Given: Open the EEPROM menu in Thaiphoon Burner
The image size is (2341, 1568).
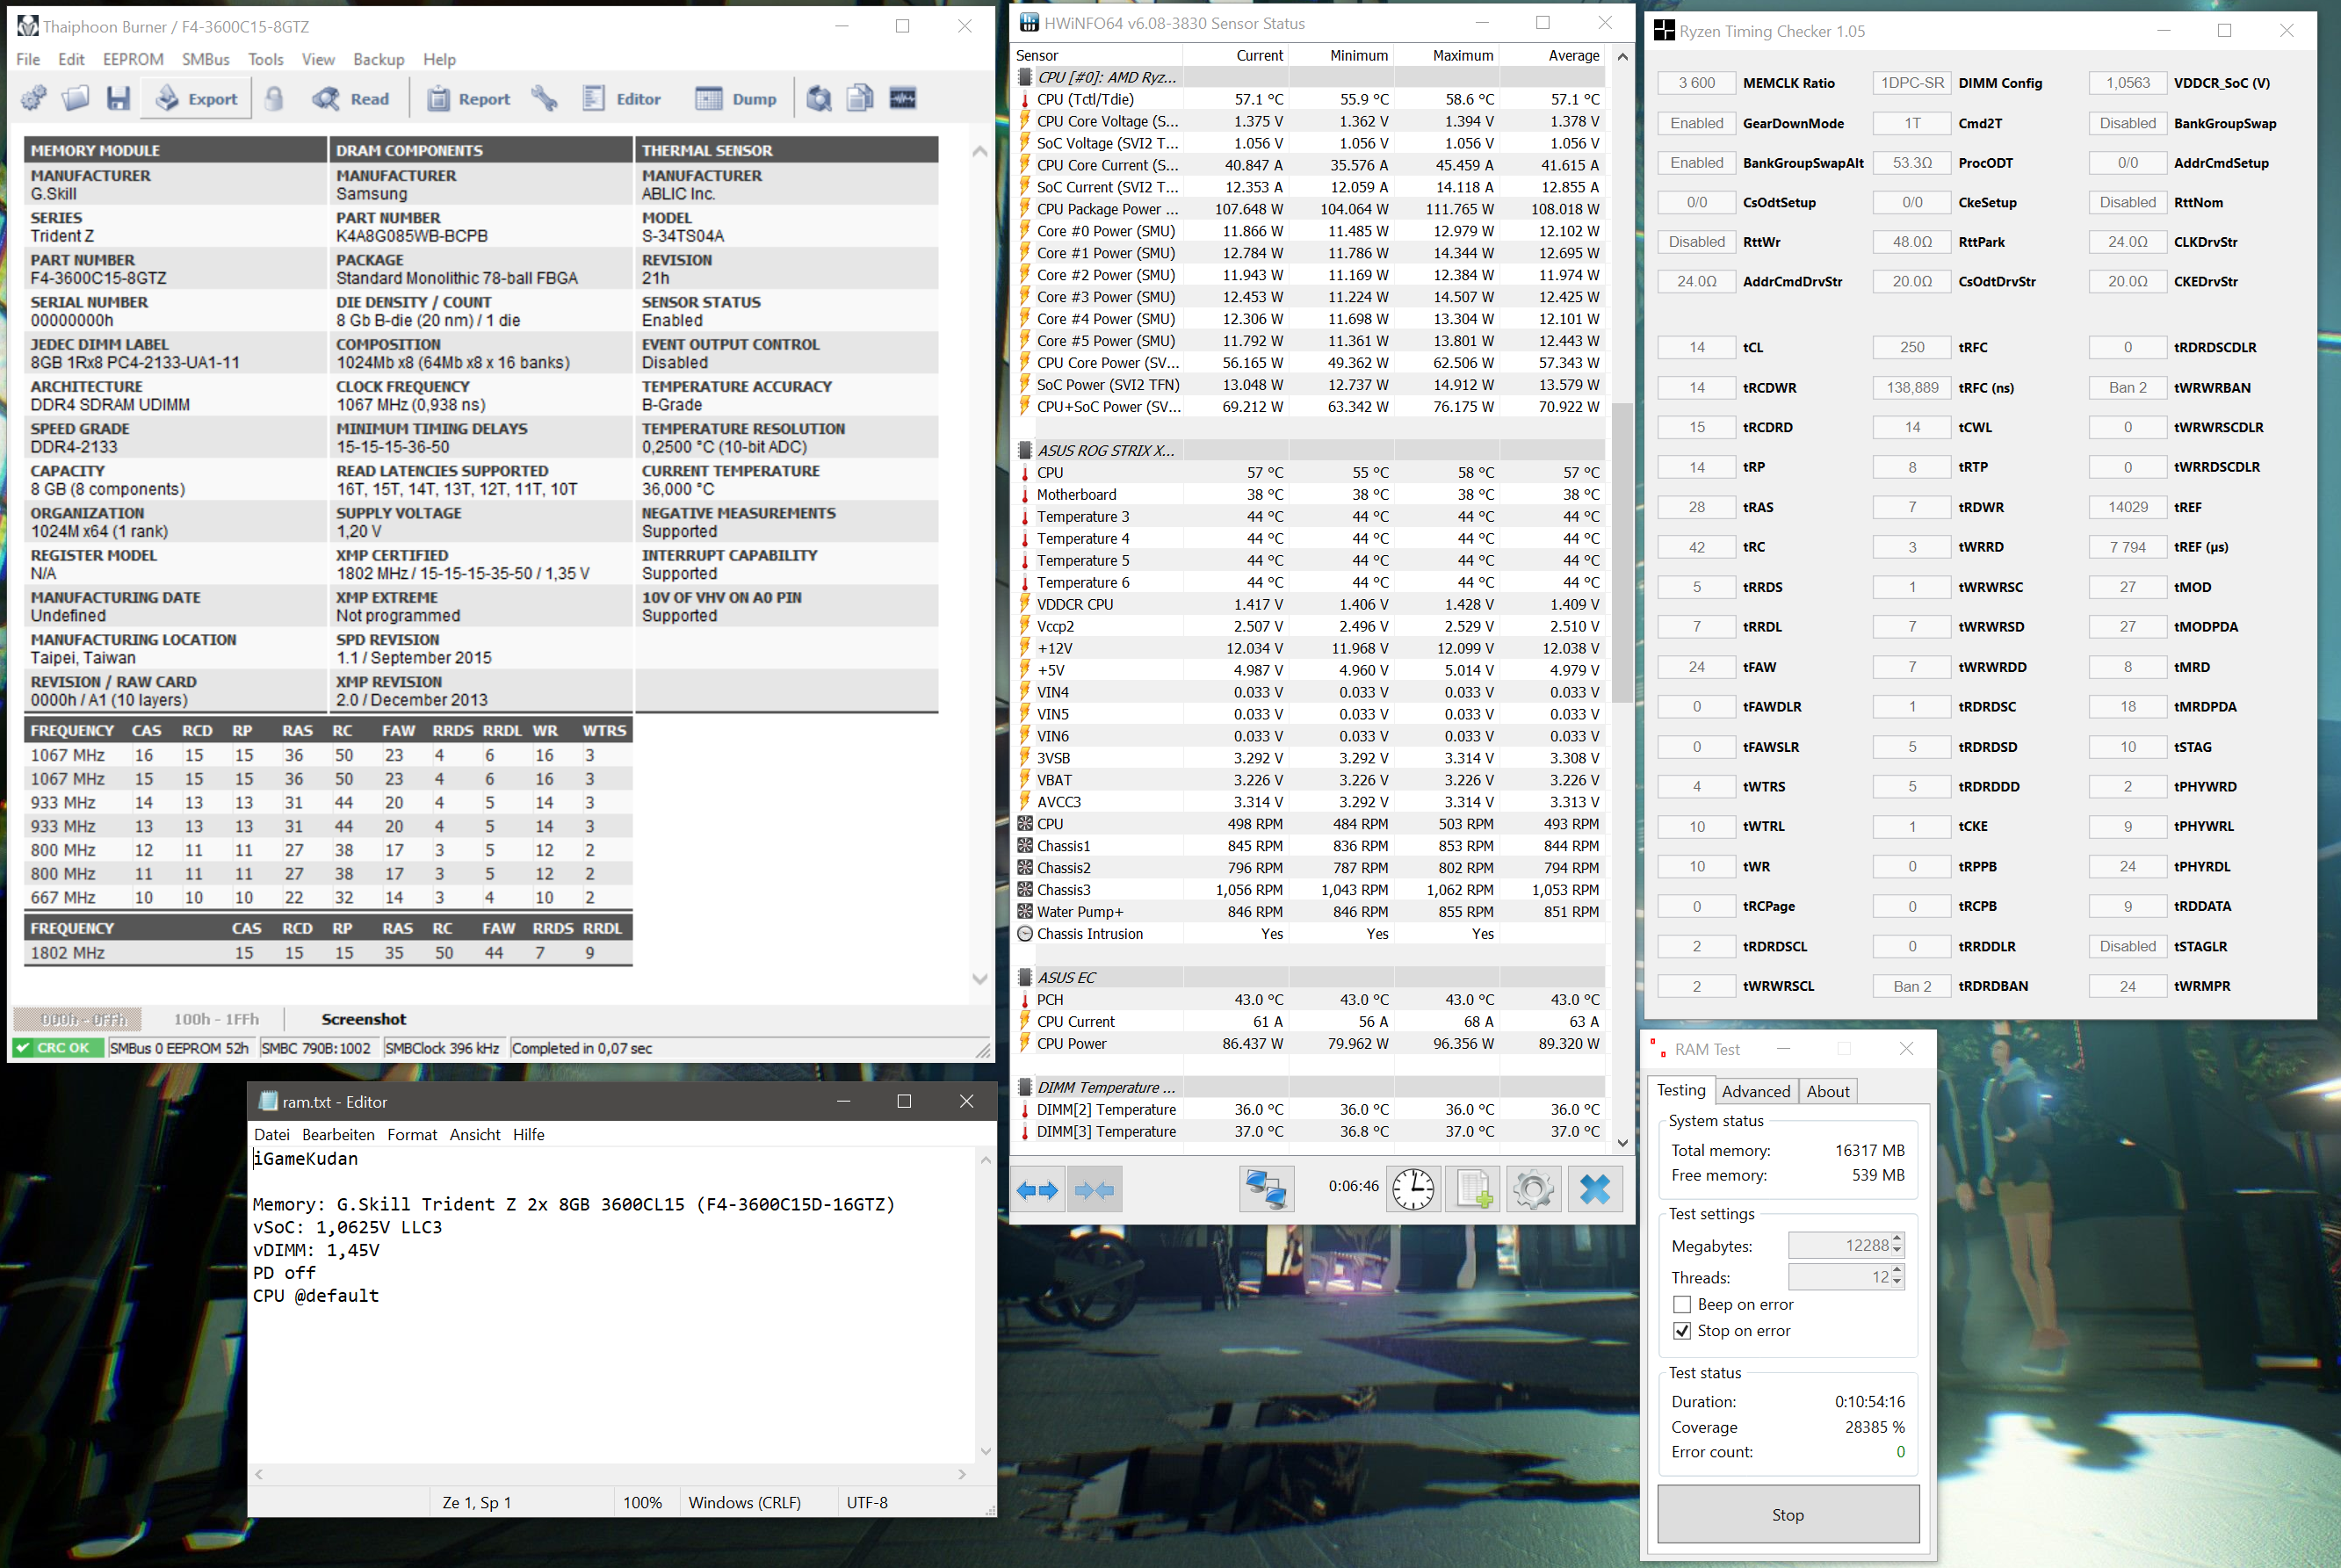Looking at the screenshot, I should click(133, 59).
